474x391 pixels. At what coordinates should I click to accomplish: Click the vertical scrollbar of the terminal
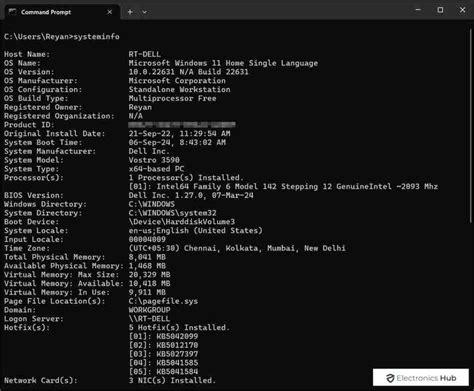[x=471, y=127]
